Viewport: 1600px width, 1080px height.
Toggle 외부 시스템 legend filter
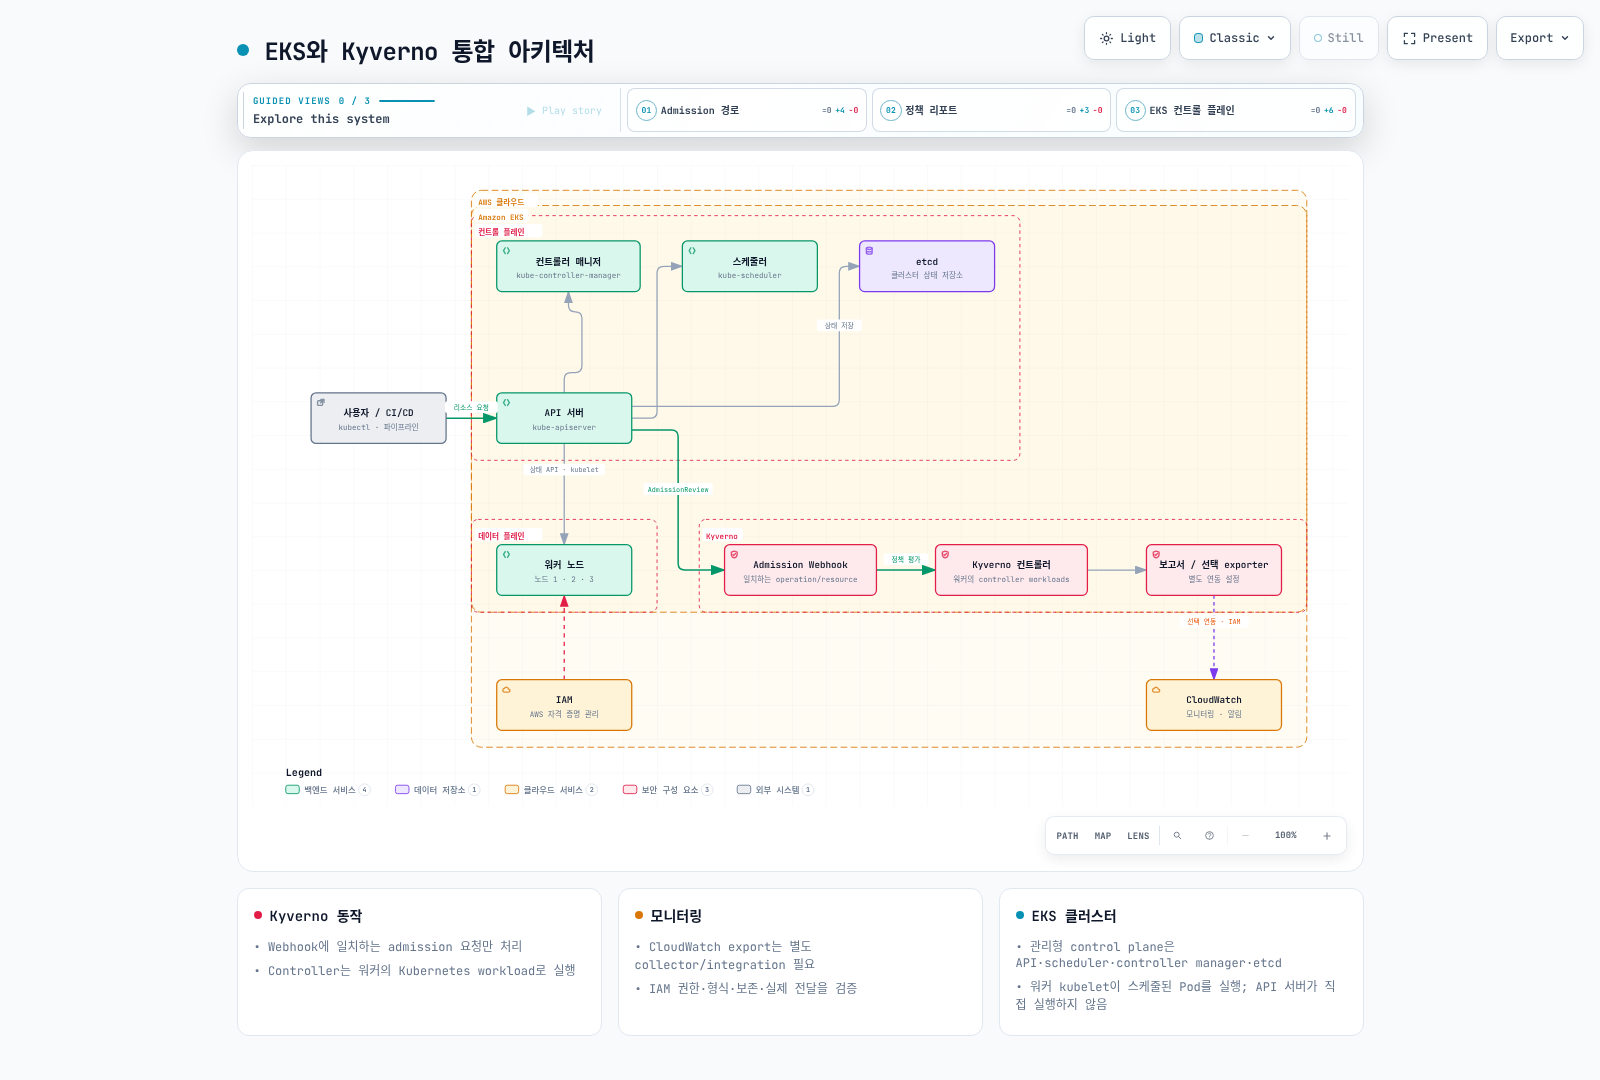775,790
